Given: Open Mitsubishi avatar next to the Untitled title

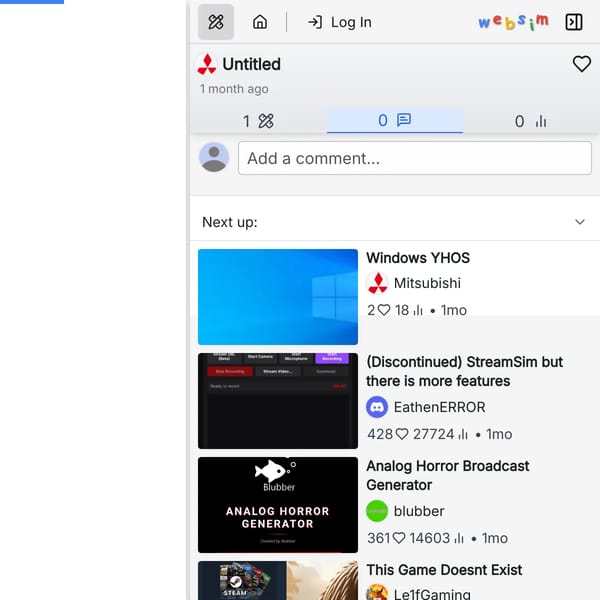Looking at the screenshot, I should [207, 64].
